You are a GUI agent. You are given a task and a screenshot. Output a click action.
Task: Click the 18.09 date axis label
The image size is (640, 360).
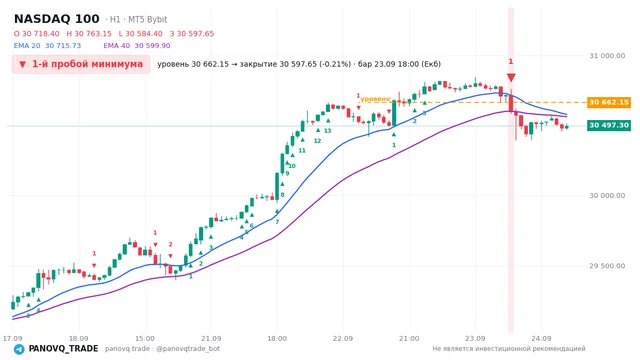78,338
